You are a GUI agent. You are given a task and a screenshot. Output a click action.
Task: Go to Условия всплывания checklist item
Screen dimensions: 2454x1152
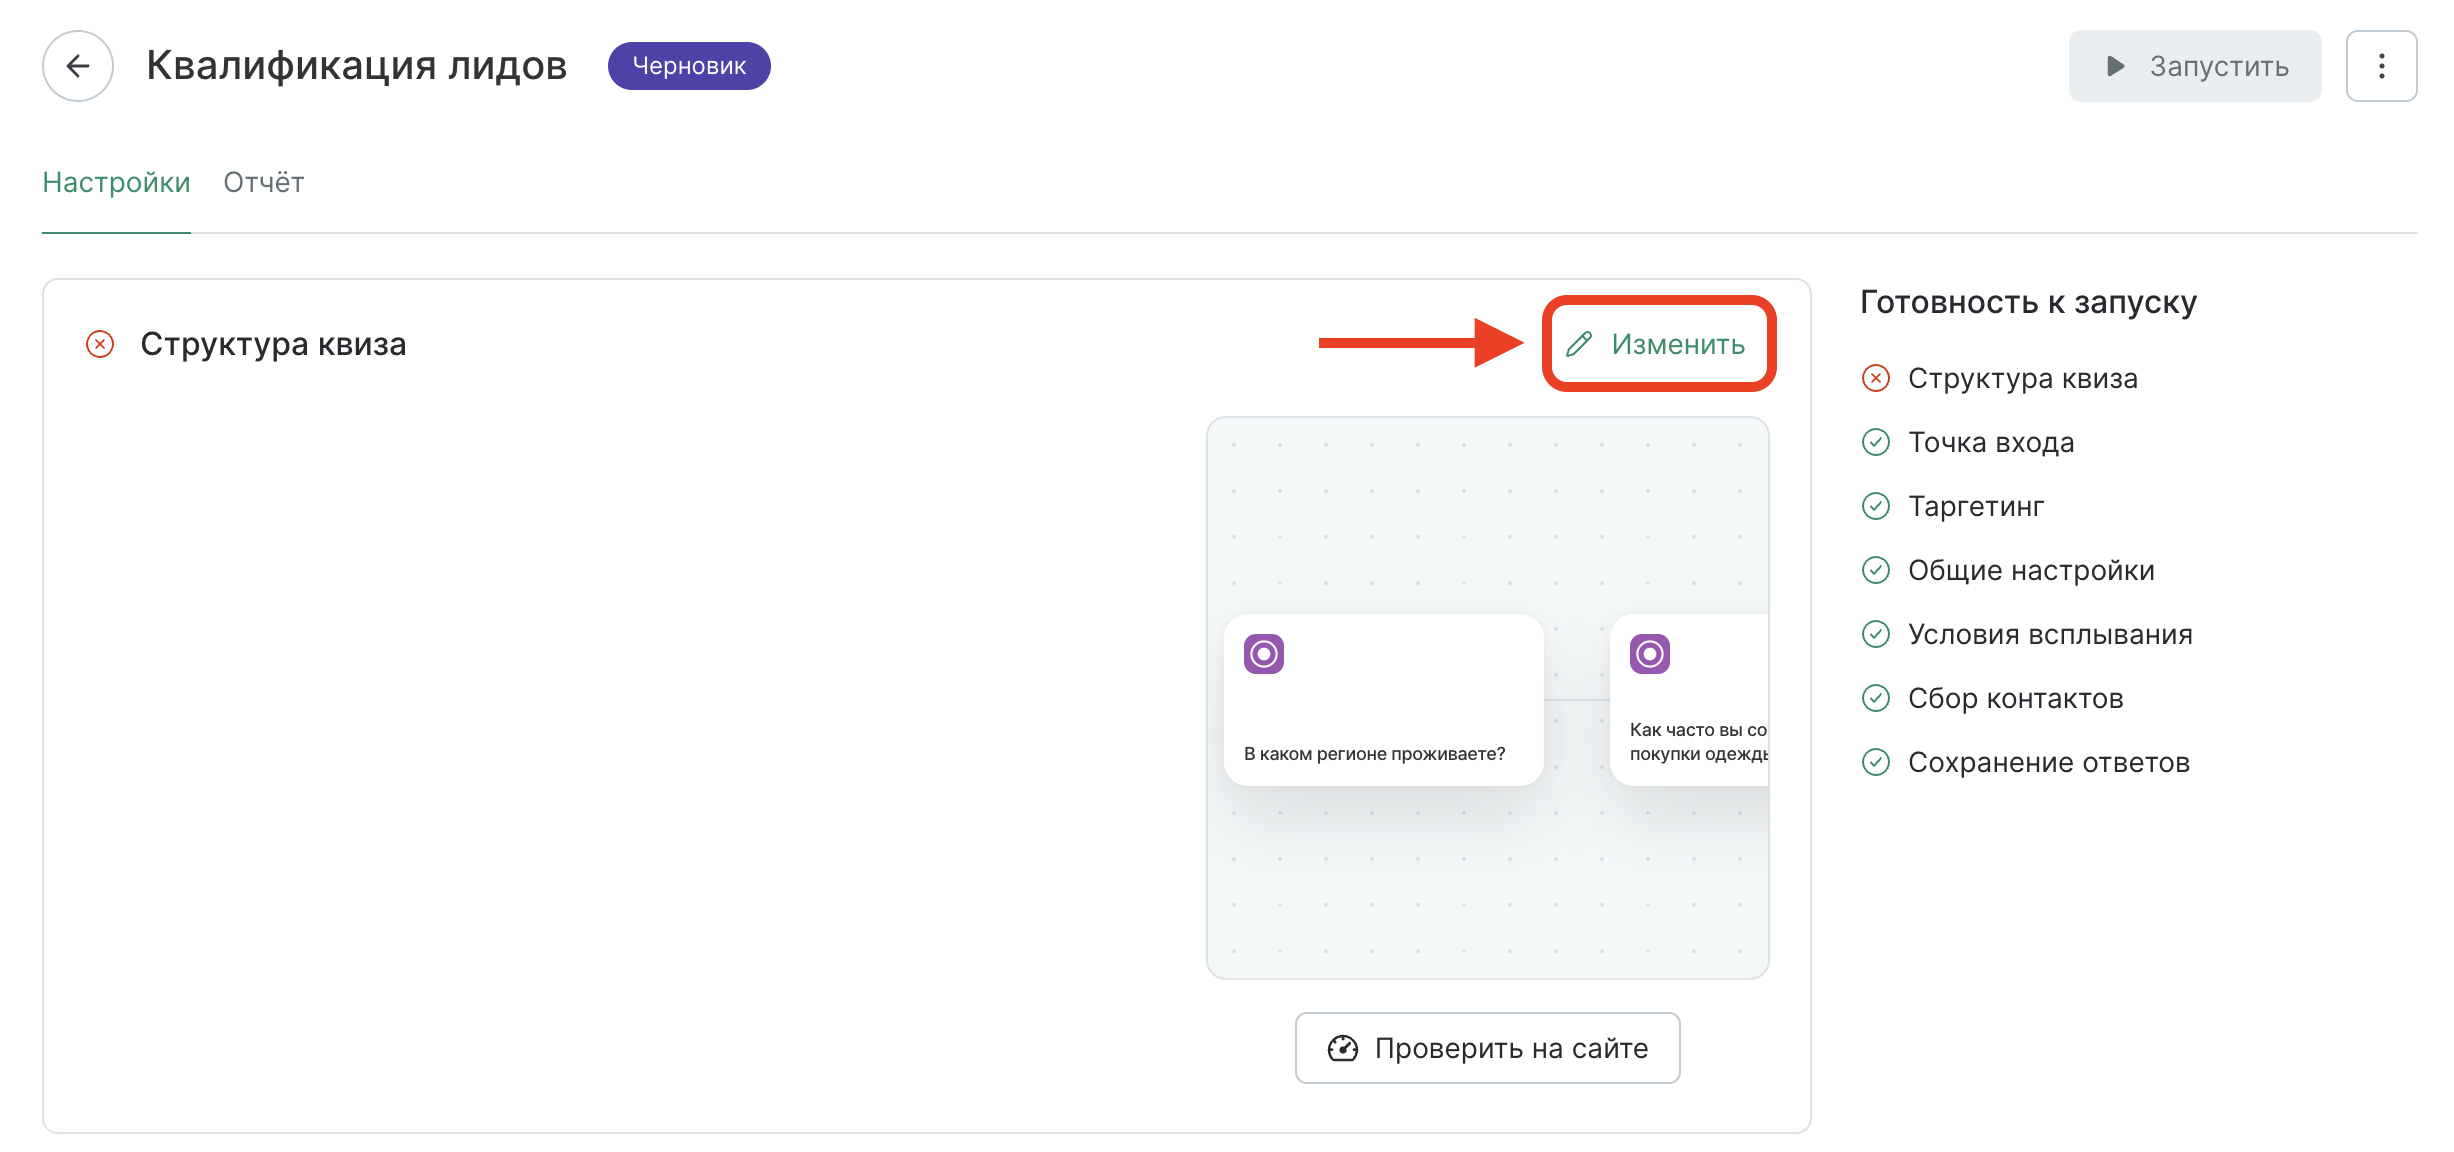(2049, 634)
